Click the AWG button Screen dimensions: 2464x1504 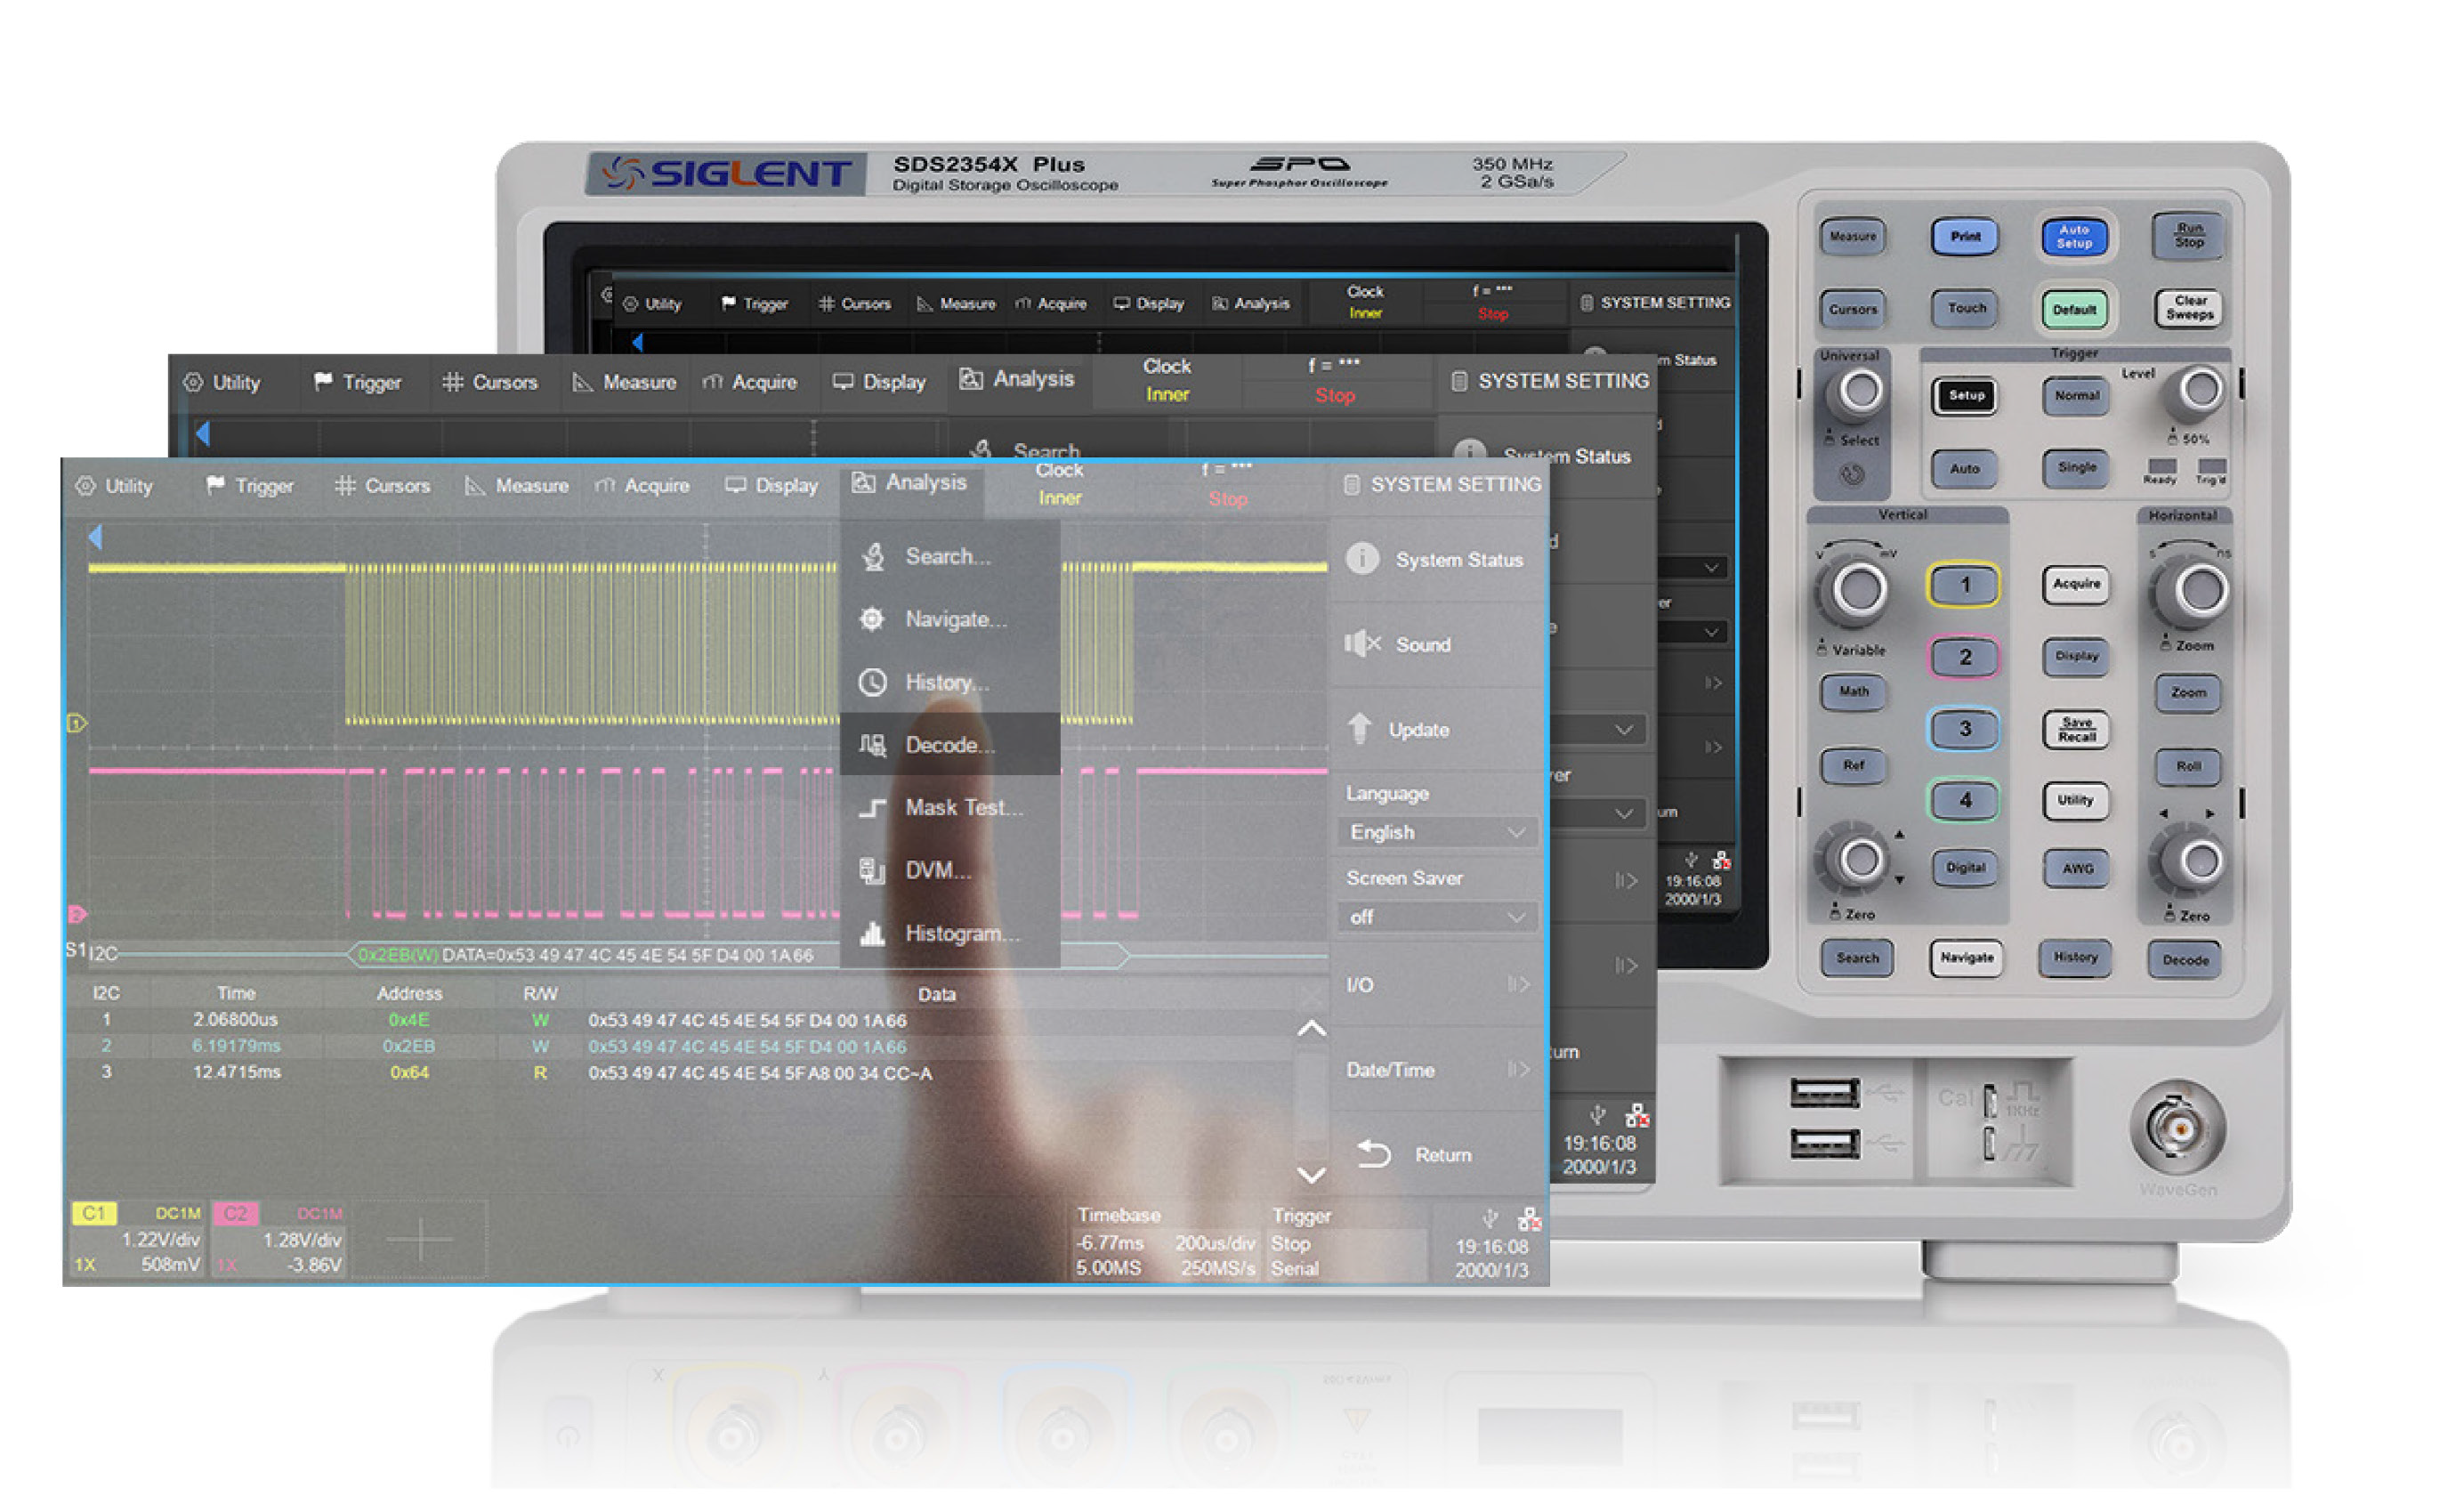click(x=2076, y=868)
